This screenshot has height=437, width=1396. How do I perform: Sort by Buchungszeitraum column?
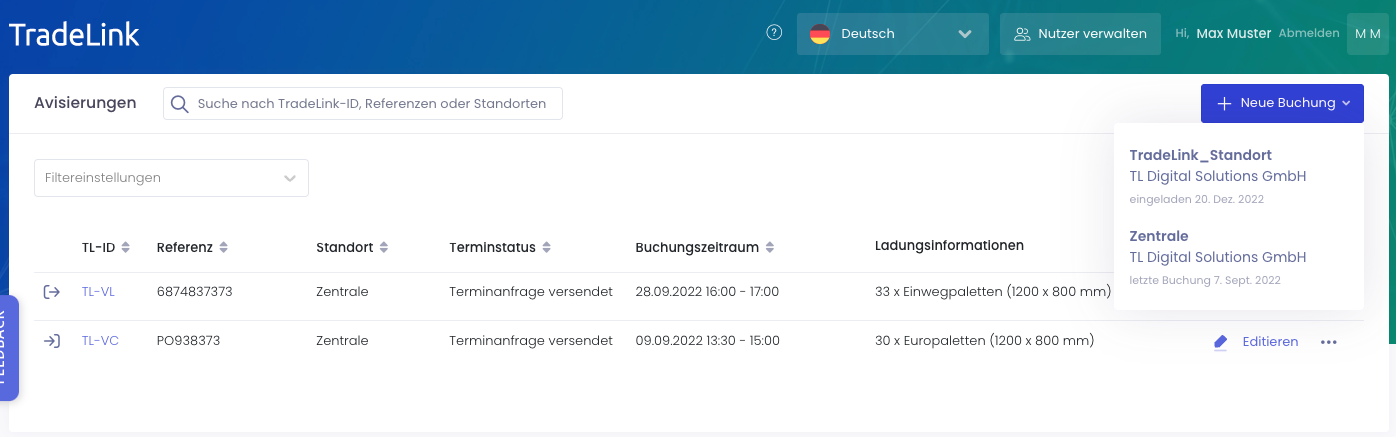(769, 247)
